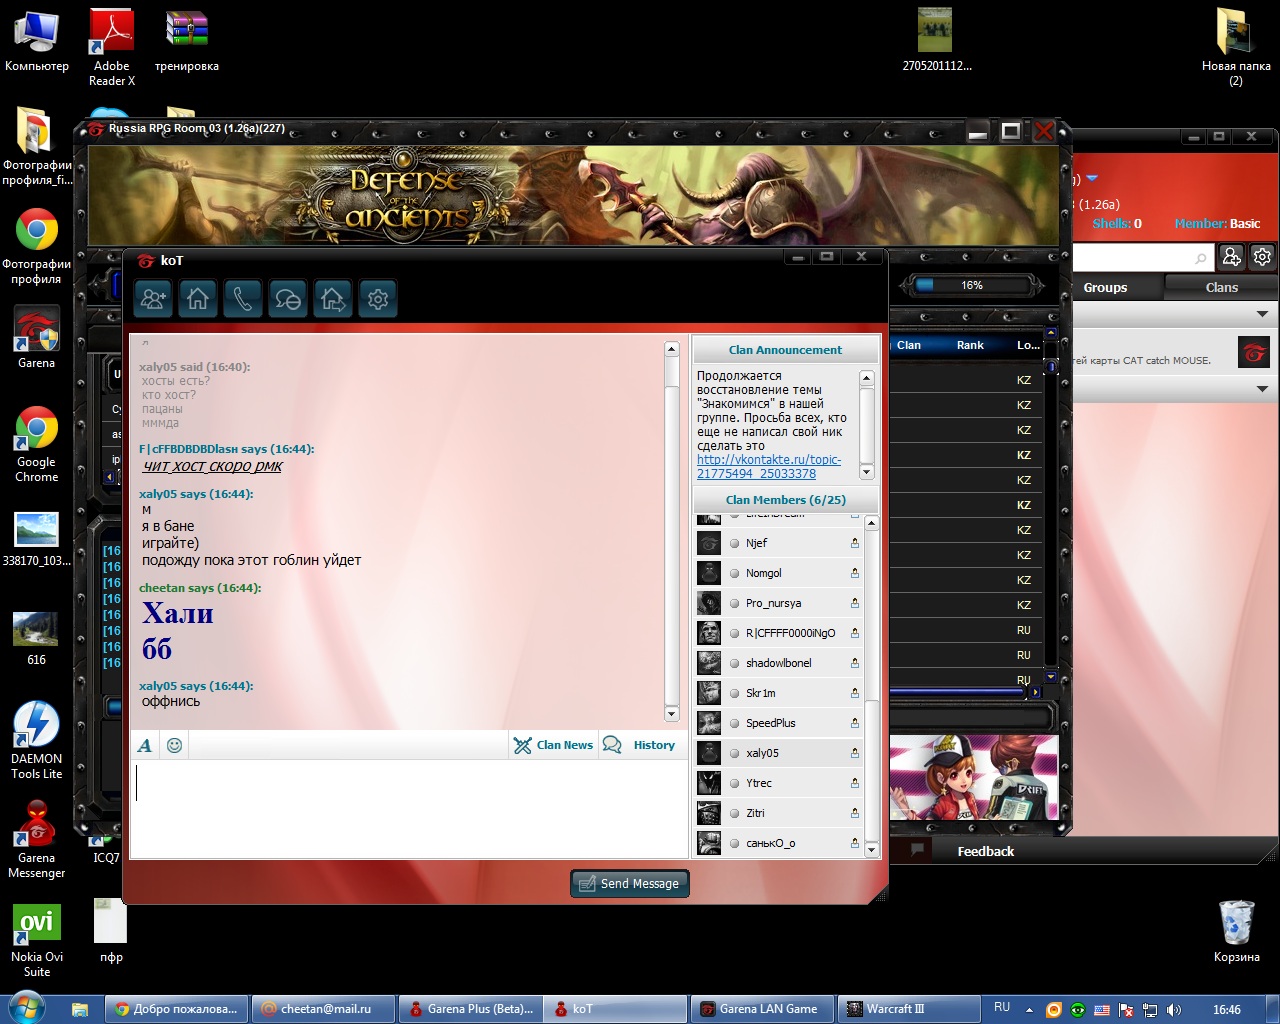Click add buddy icon in Garena Messenger
Screen dimensions: 1280x1024
[x=1232, y=257]
